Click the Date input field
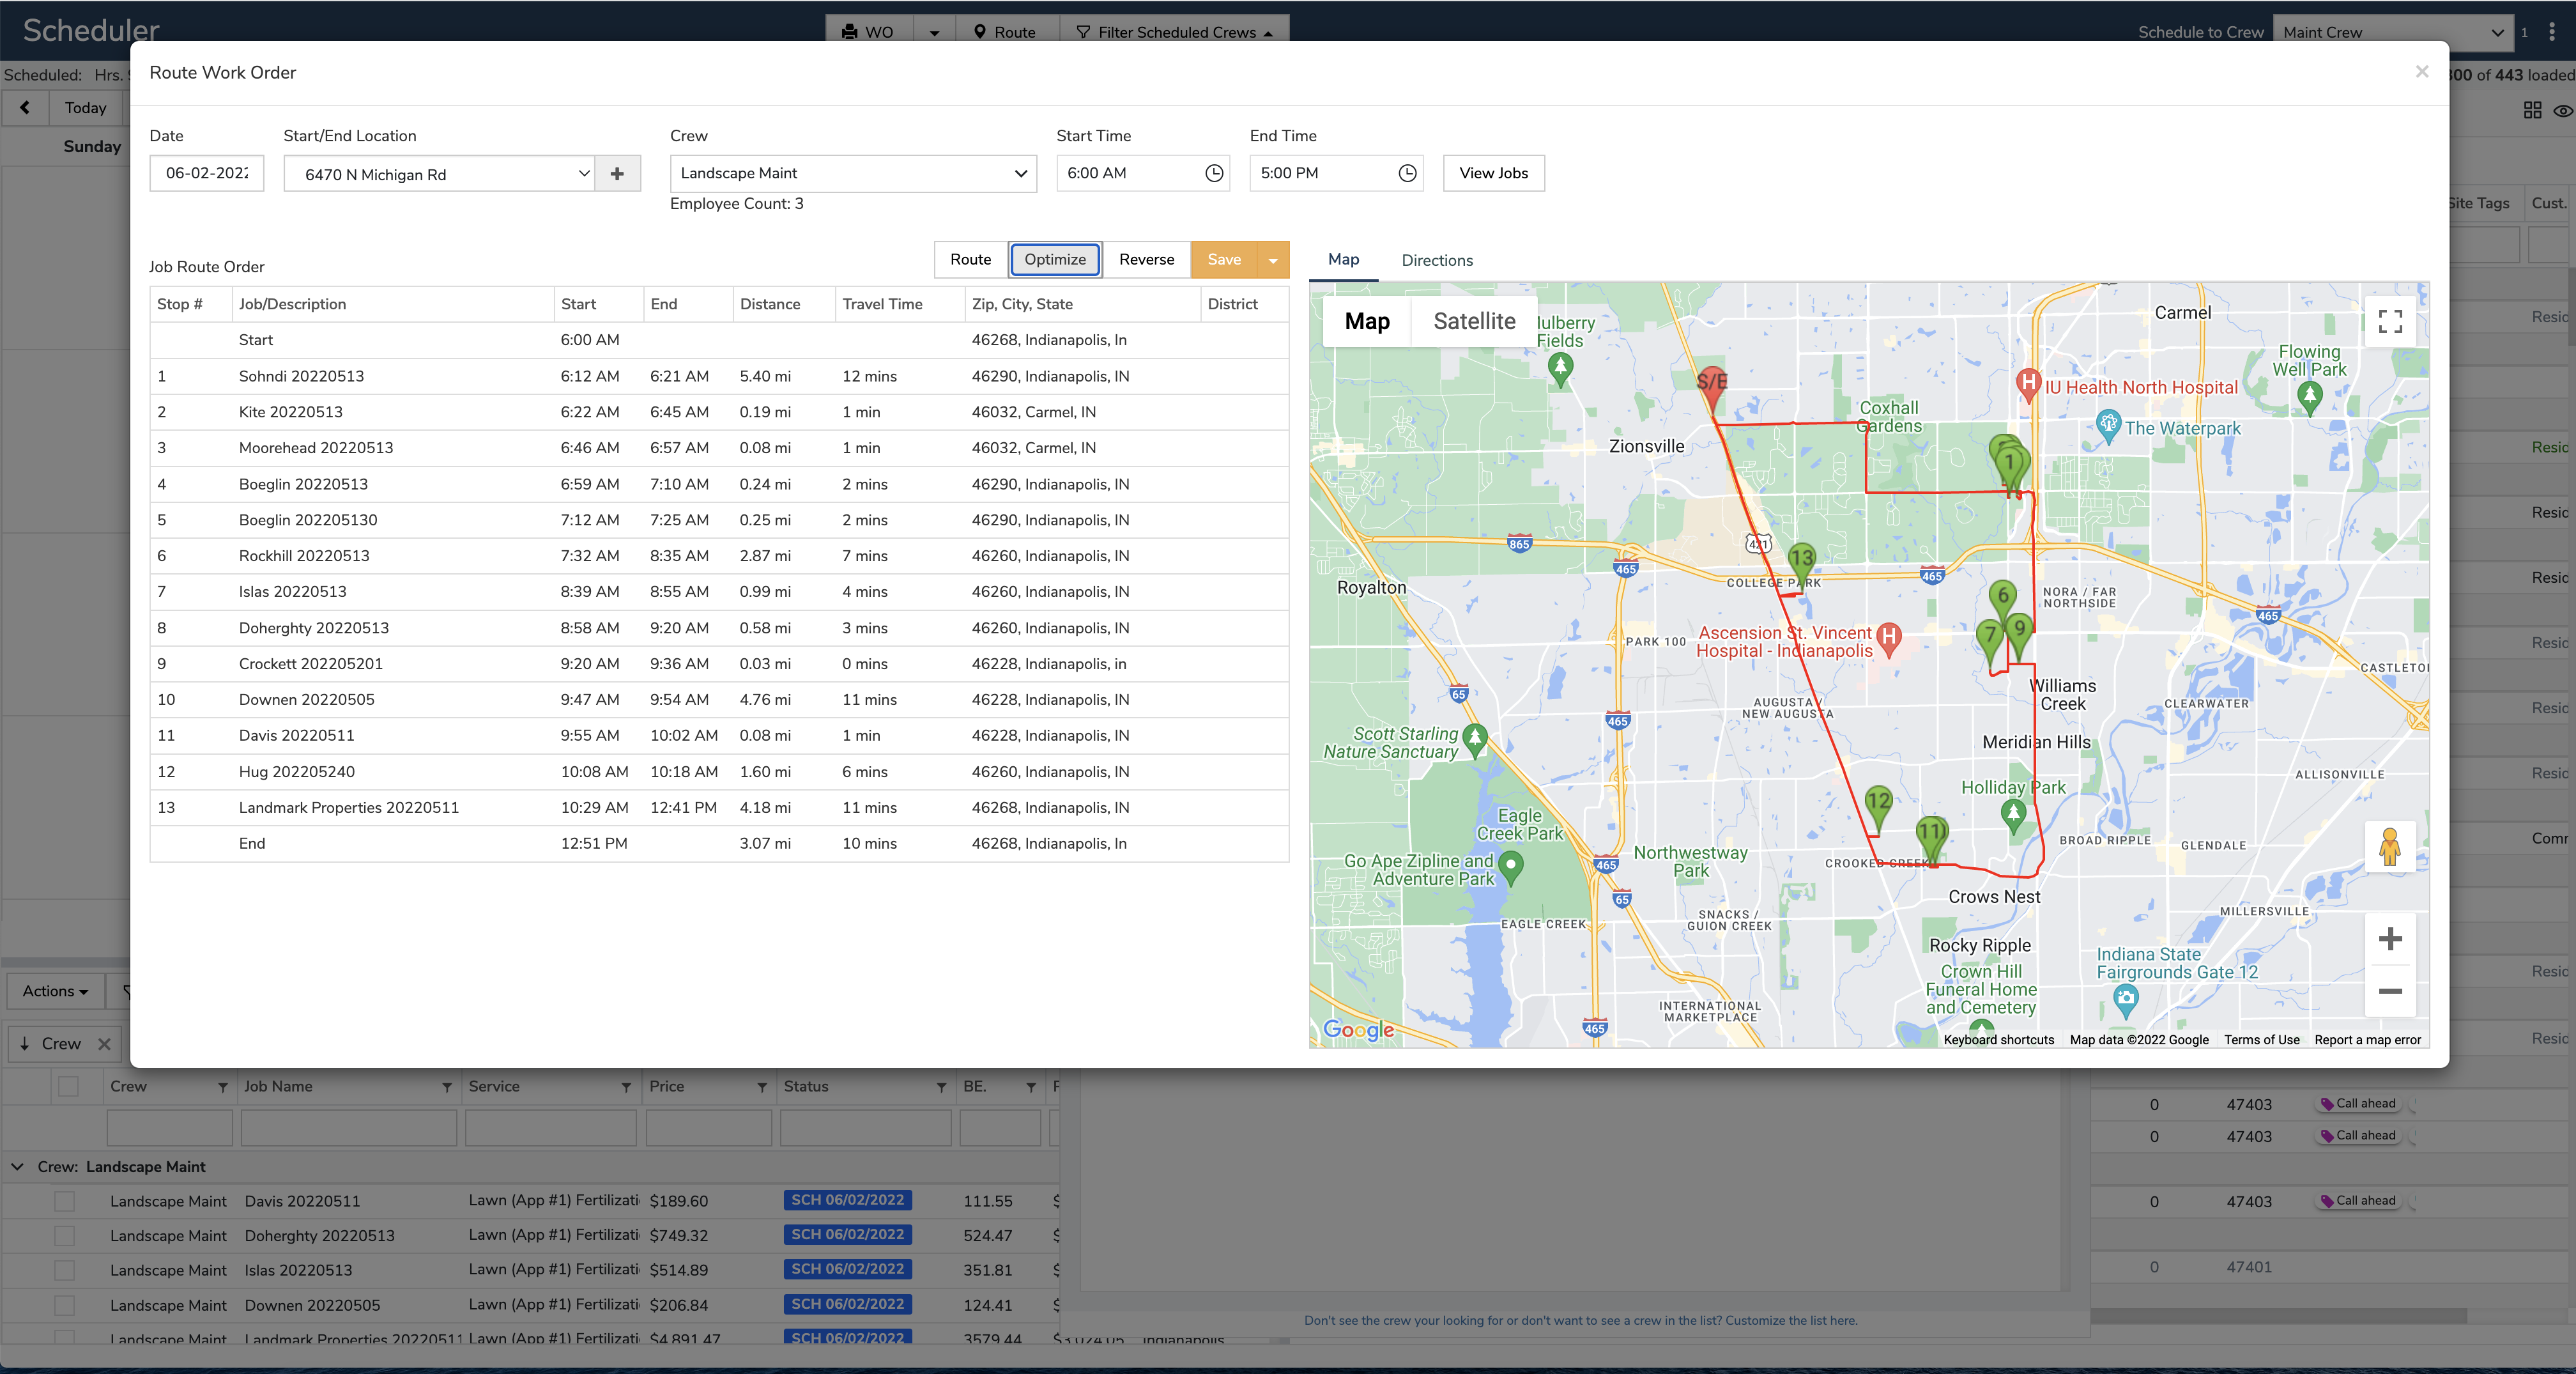 coord(207,173)
